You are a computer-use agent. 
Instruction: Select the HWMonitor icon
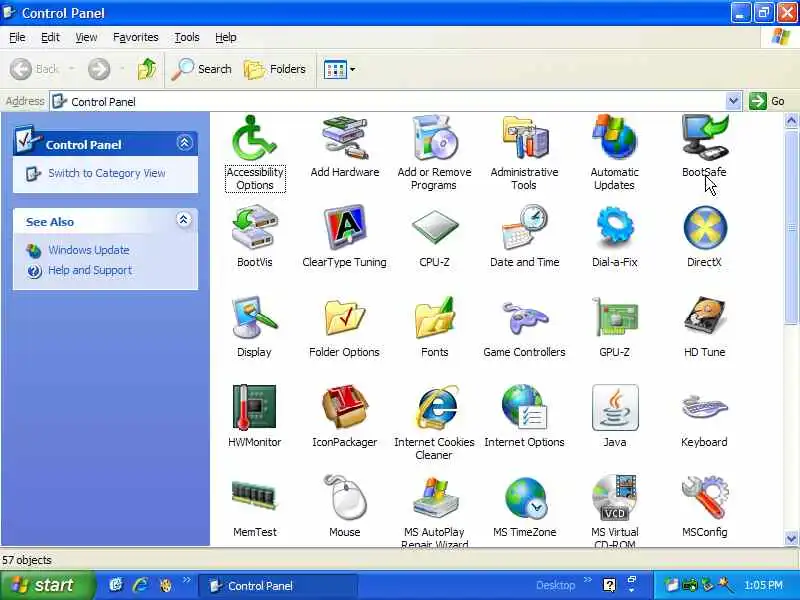254,407
